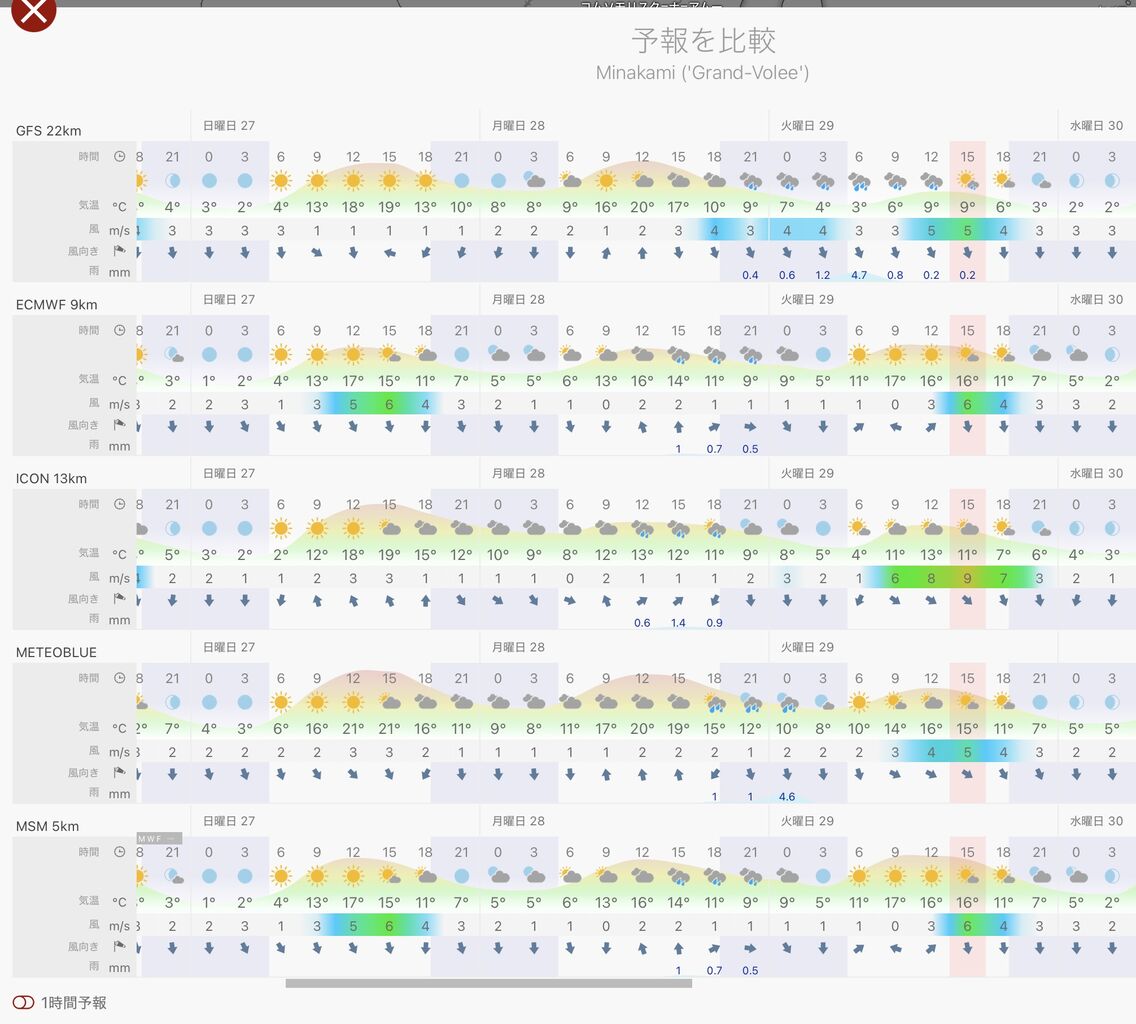Click MSM wind speed 6 at Tuesday 15h
Viewport: 1136px width, 1024px height.
(x=967, y=926)
